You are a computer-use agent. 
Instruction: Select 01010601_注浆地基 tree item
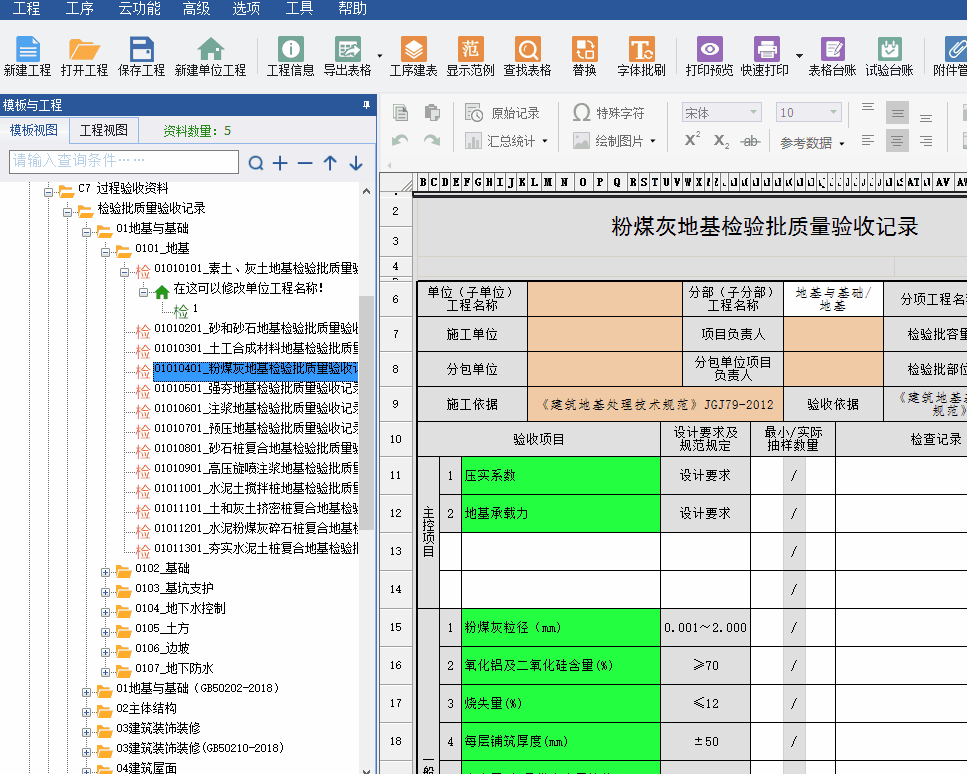click(255, 408)
